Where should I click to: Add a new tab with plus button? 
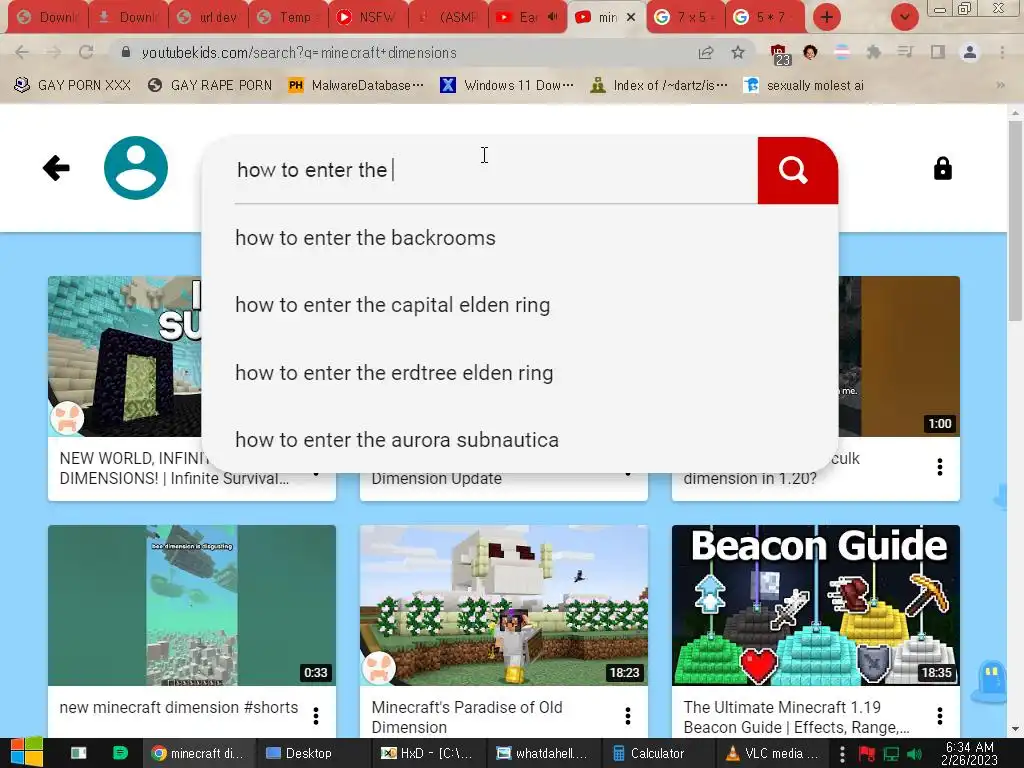(x=827, y=17)
